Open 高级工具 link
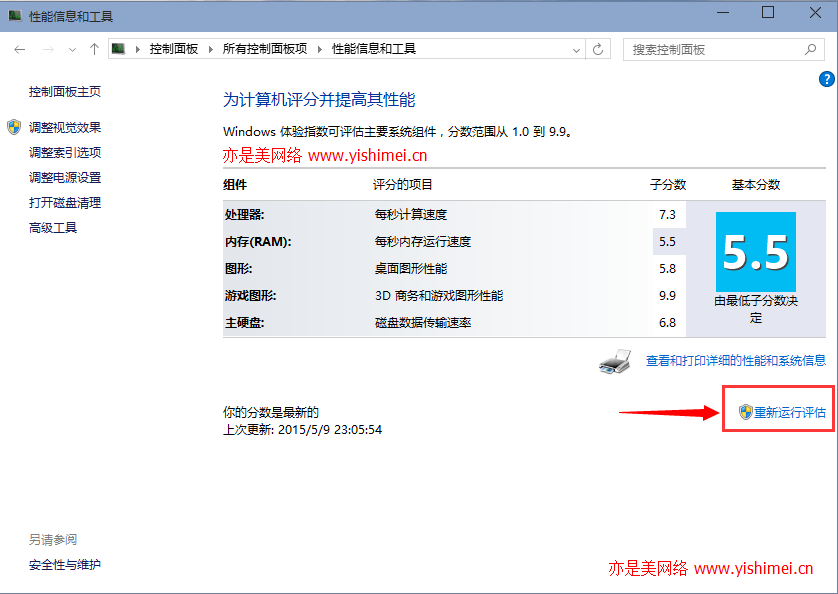The image size is (838, 594). coord(53,228)
